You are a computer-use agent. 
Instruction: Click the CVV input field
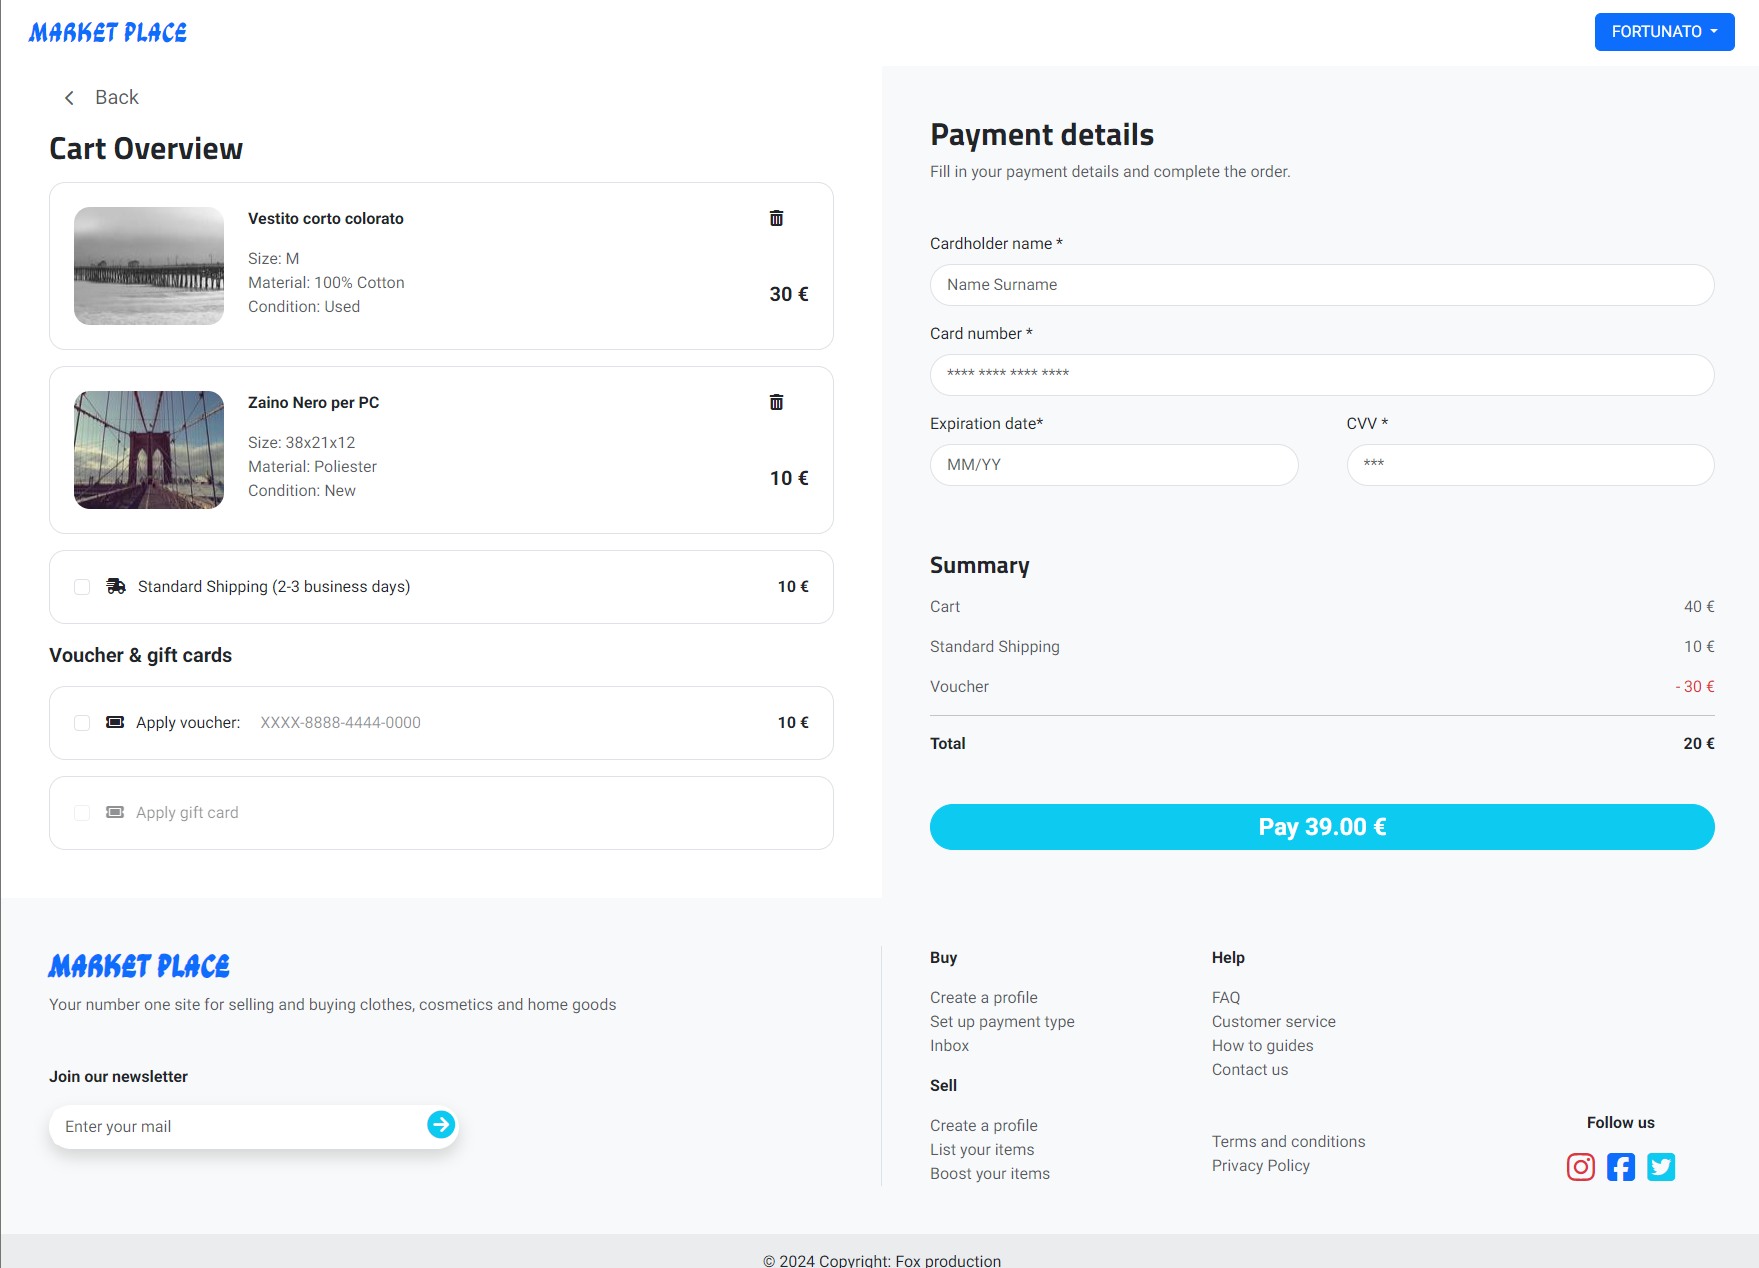pos(1529,465)
